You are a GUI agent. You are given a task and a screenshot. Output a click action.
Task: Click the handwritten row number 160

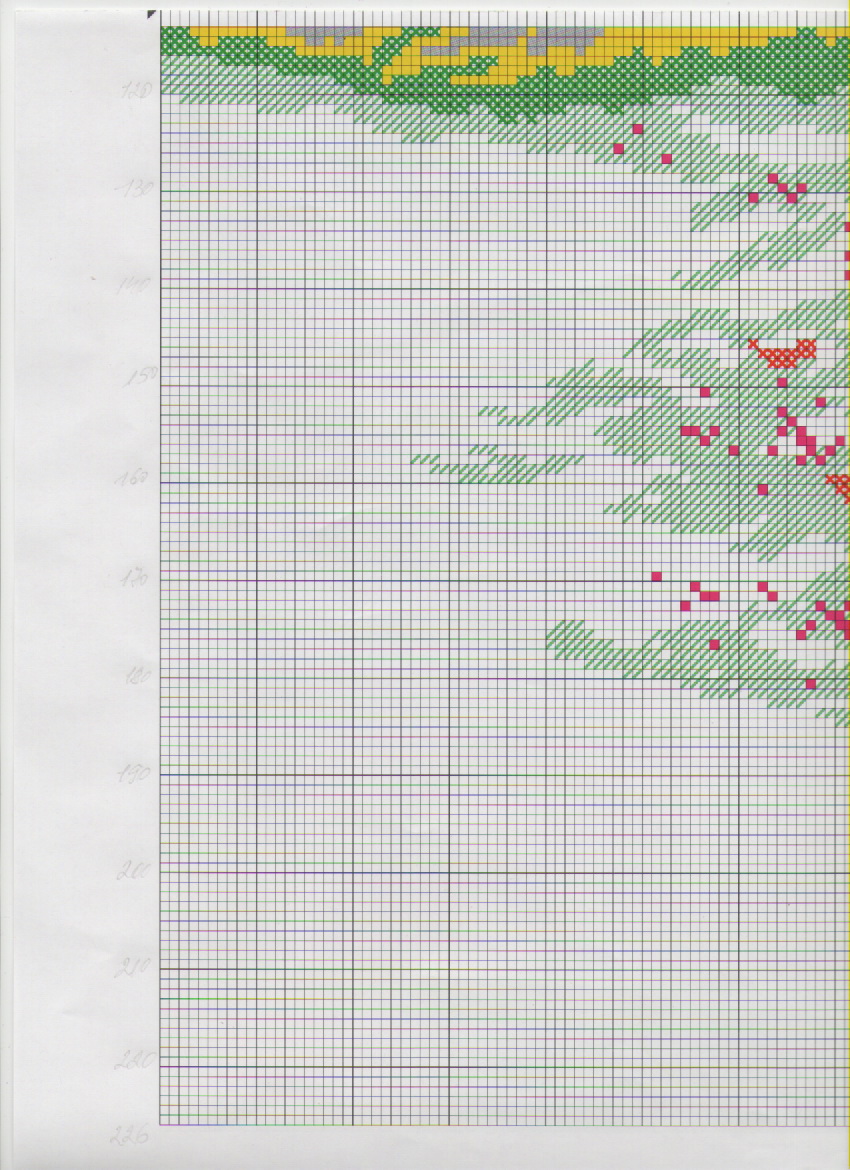pos(133,477)
